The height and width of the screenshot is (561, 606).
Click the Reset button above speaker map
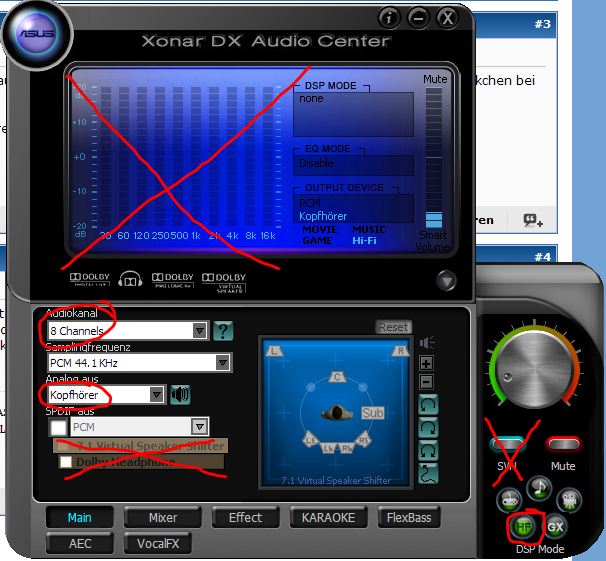click(x=393, y=327)
